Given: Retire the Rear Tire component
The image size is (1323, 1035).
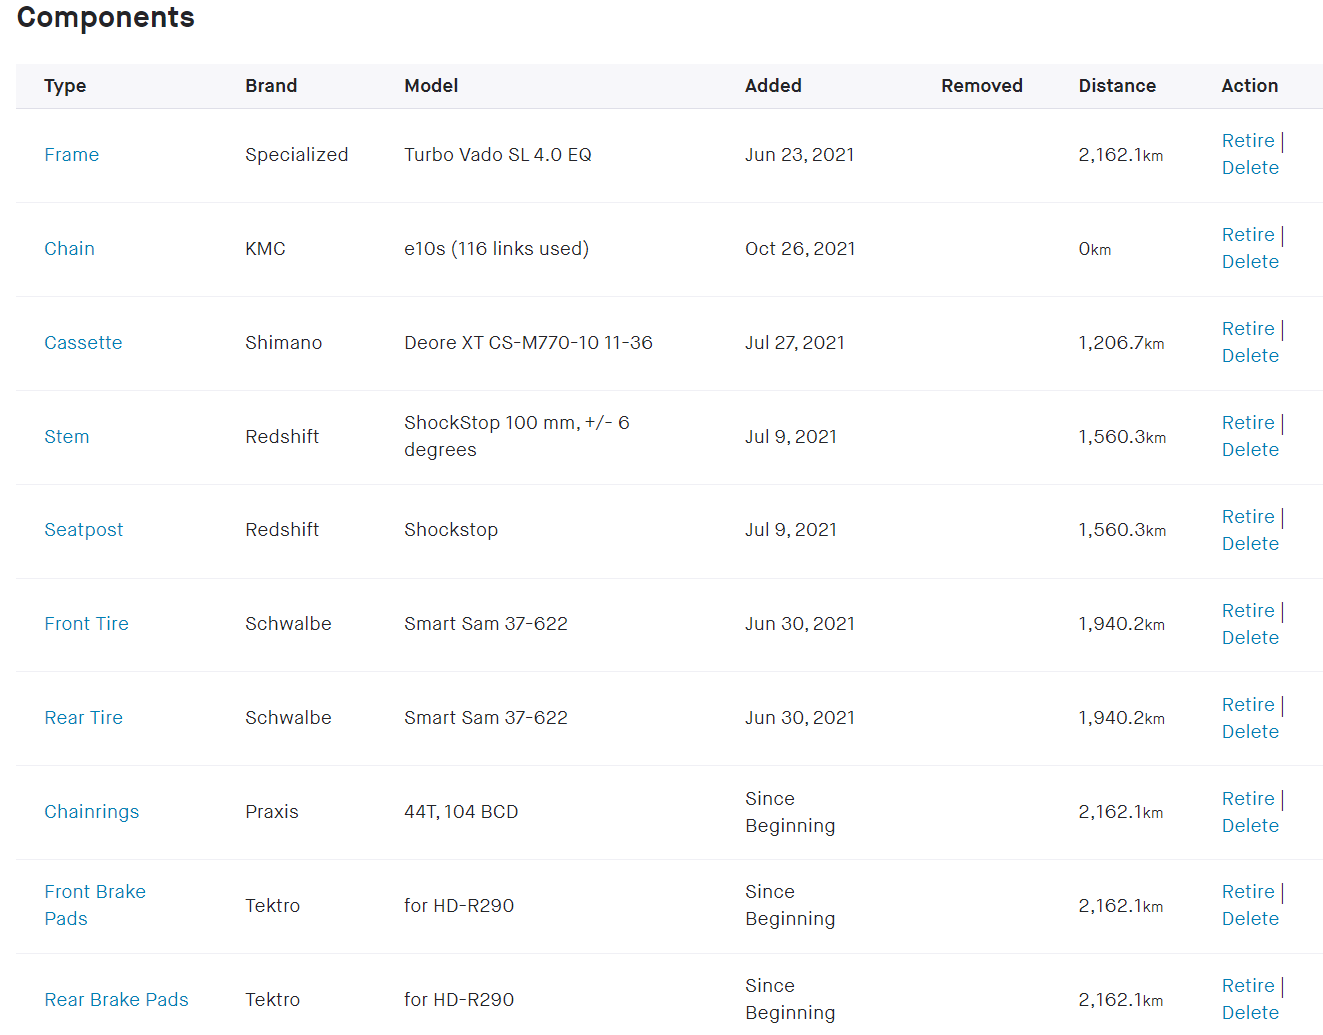Looking at the screenshot, I should 1247,705.
